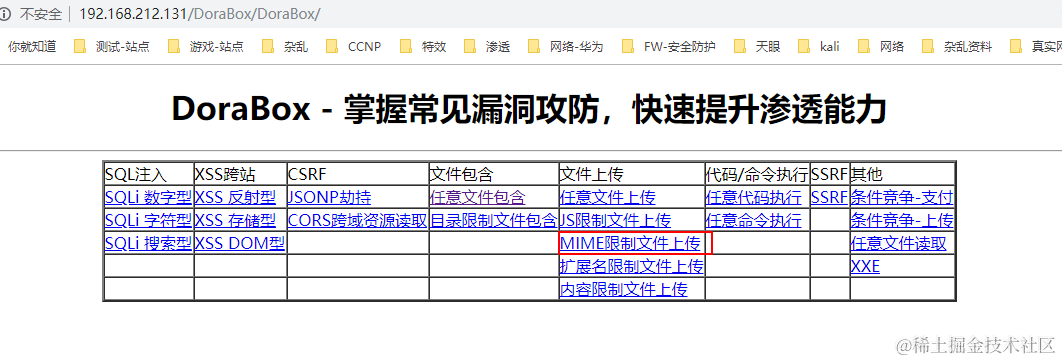The width and height of the screenshot is (1062, 362).
Task: Open the 内容限制文件上传 link
Action: click(x=624, y=289)
